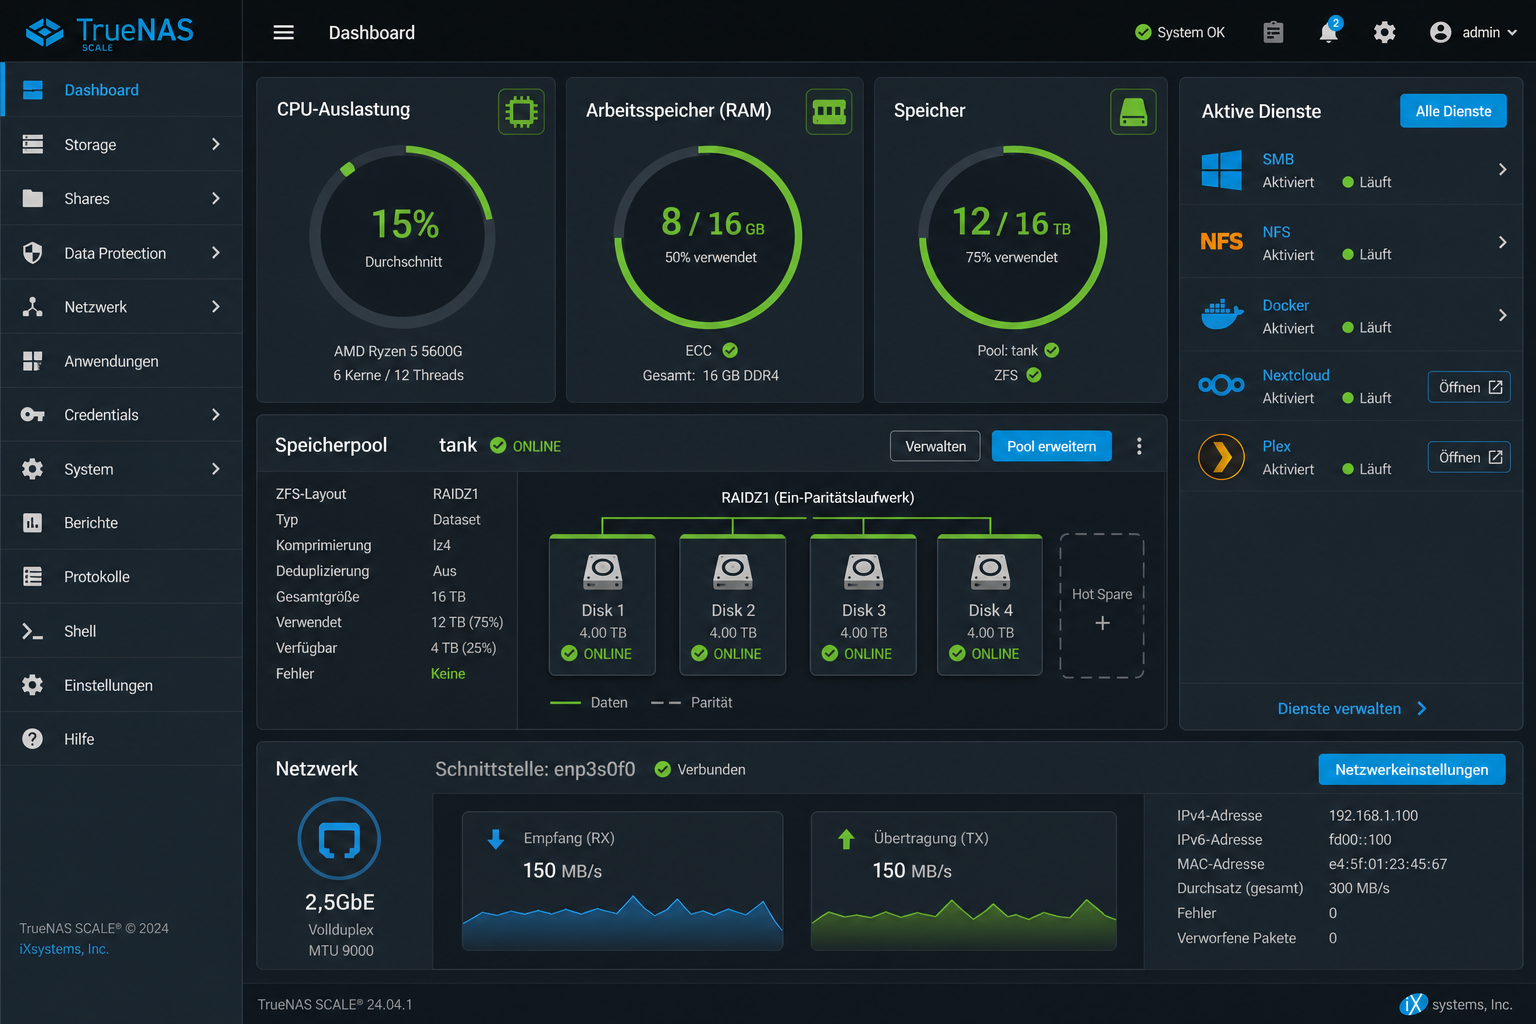Click the Alle Dienste button
This screenshot has height=1024, width=1536.
coord(1453,111)
